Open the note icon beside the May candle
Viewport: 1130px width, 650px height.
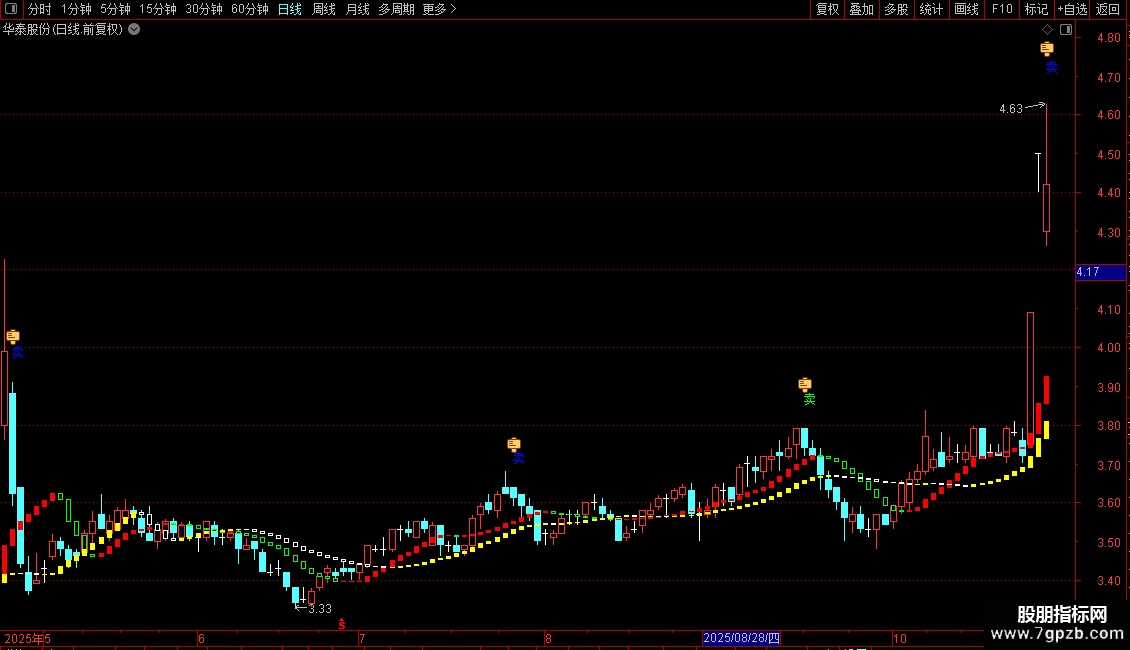(13, 336)
